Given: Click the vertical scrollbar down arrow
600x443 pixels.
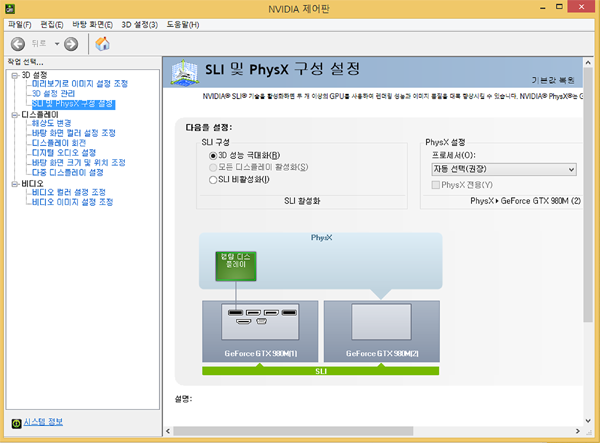Looking at the screenshot, I should click(588, 421).
